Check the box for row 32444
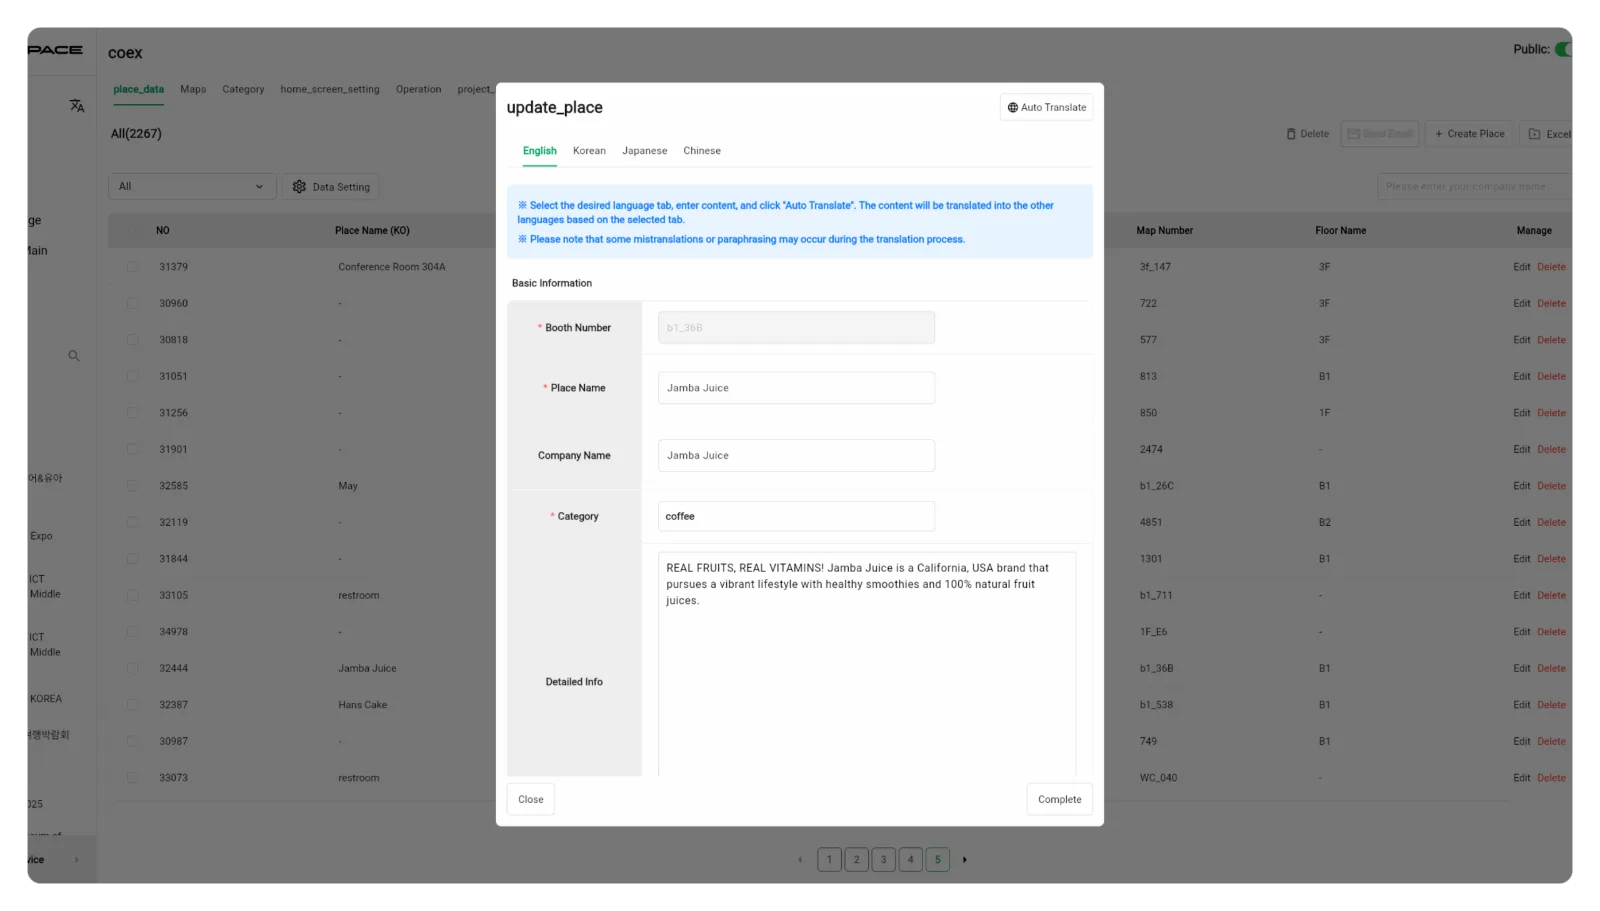Image resolution: width=1600 pixels, height=911 pixels. [x=133, y=669]
